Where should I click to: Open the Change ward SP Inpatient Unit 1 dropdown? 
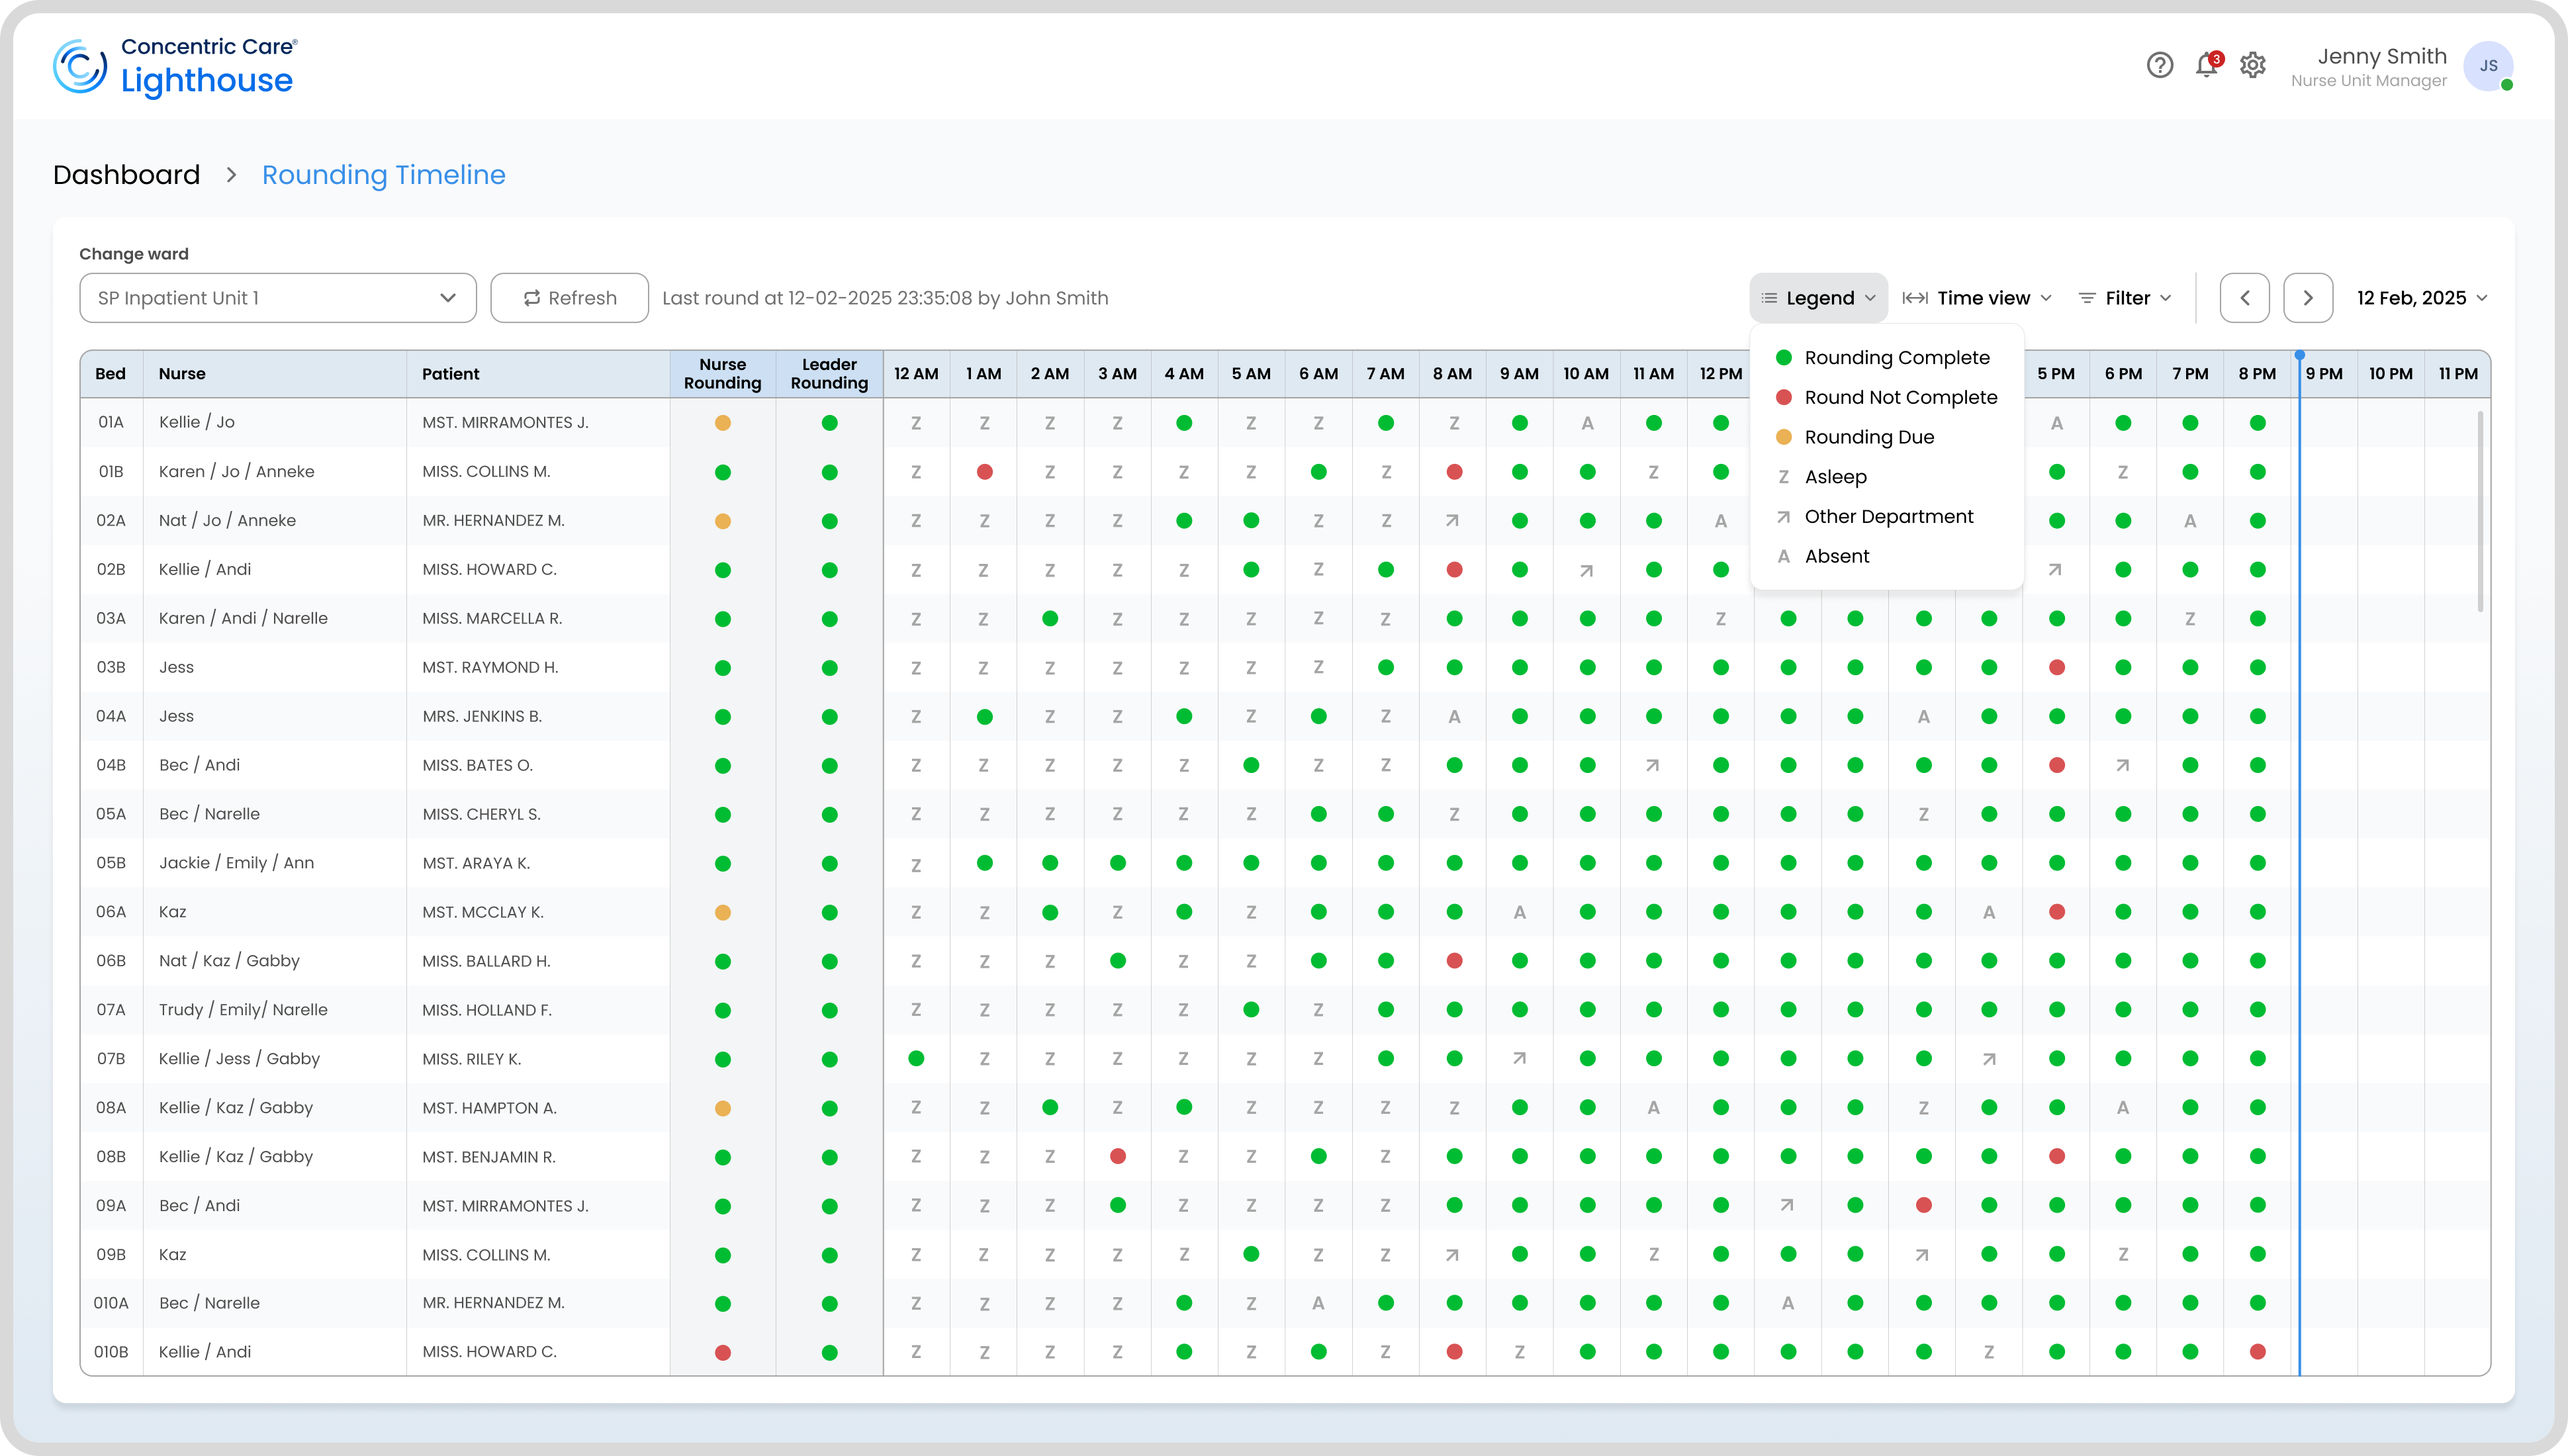pos(278,298)
